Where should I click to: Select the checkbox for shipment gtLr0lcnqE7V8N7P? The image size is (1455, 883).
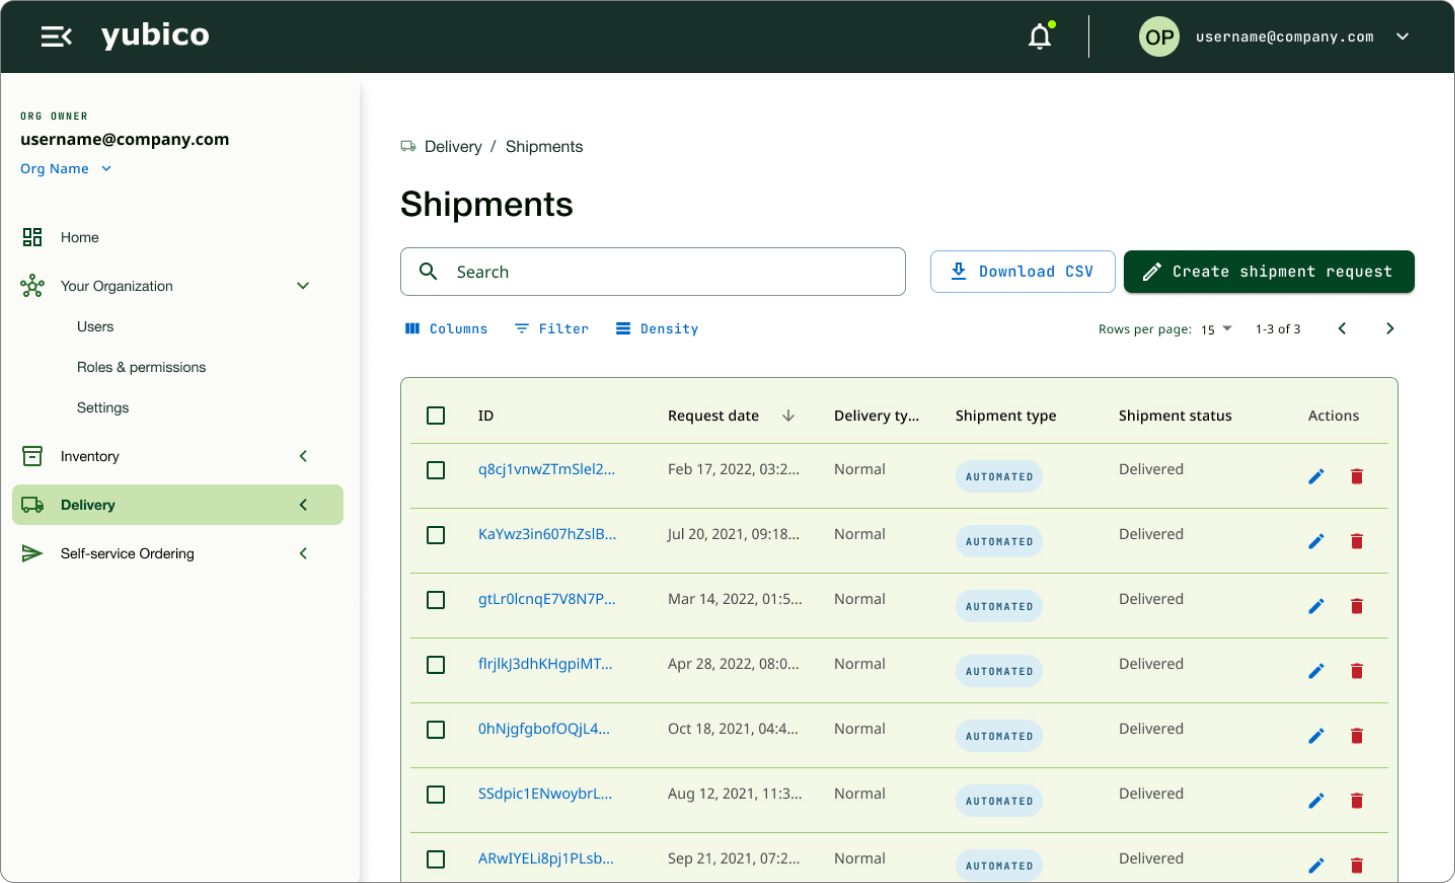tap(436, 600)
